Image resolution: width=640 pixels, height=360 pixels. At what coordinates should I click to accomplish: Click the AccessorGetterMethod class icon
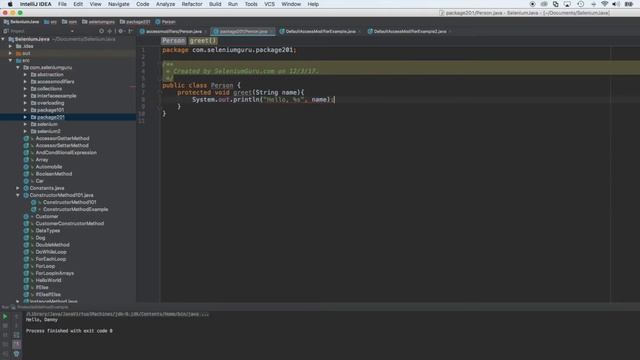click(x=27, y=138)
